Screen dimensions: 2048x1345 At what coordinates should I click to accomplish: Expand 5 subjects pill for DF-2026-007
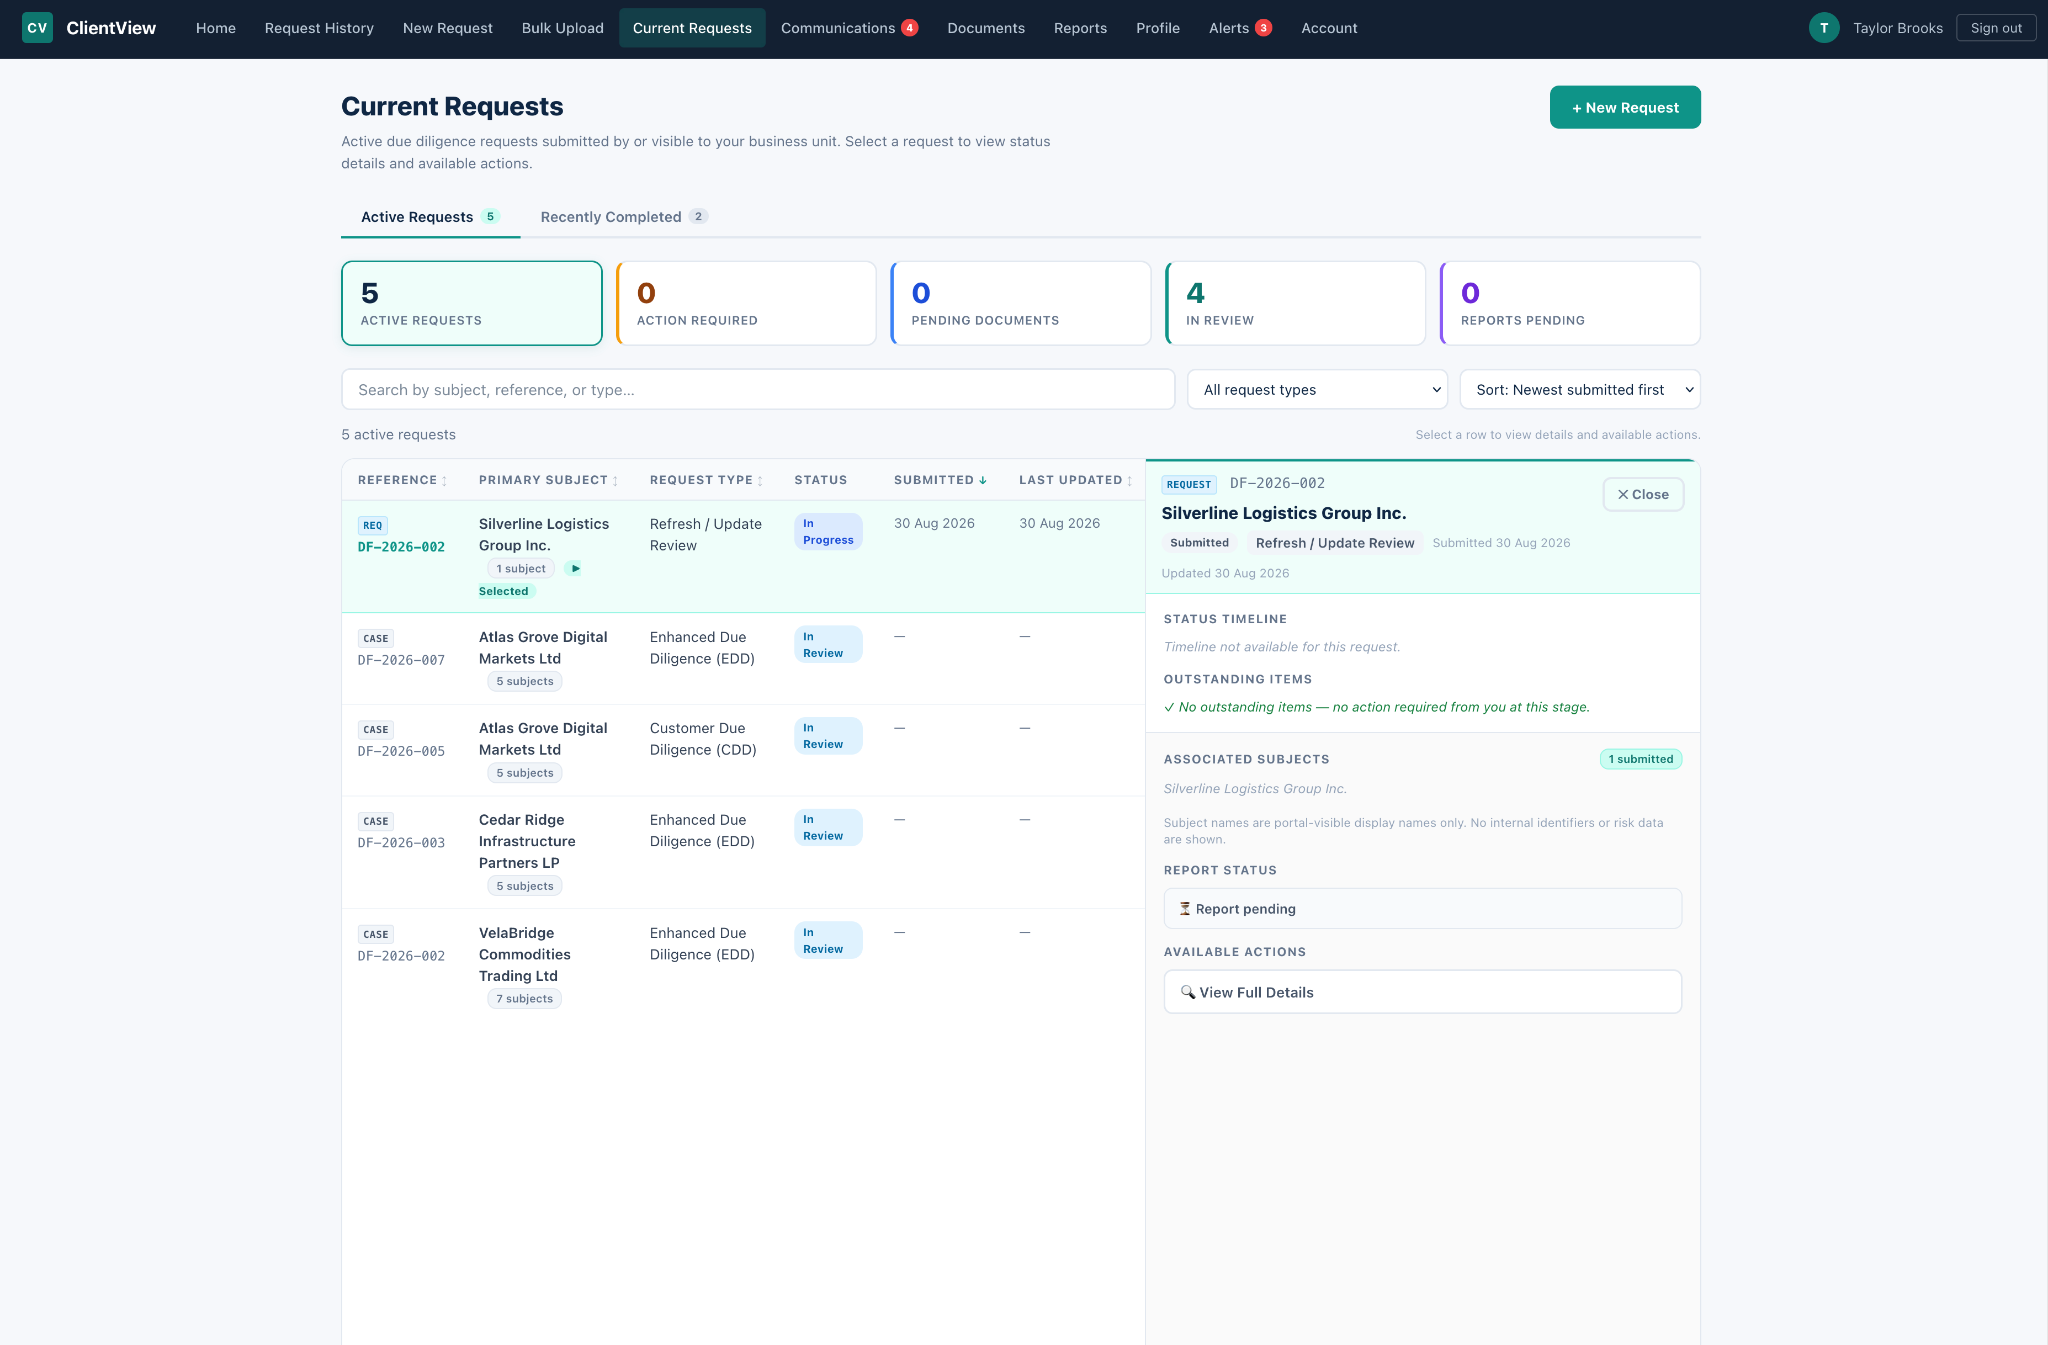pos(525,681)
